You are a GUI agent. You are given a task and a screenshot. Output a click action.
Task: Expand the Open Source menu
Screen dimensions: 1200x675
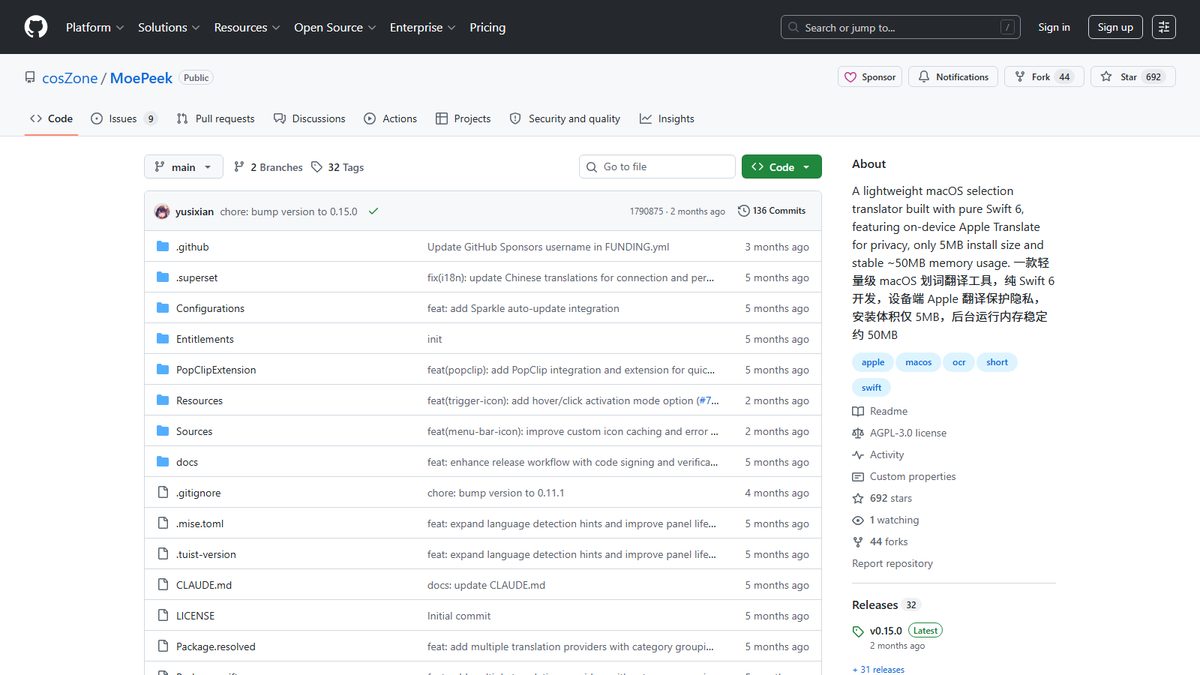pos(335,27)
